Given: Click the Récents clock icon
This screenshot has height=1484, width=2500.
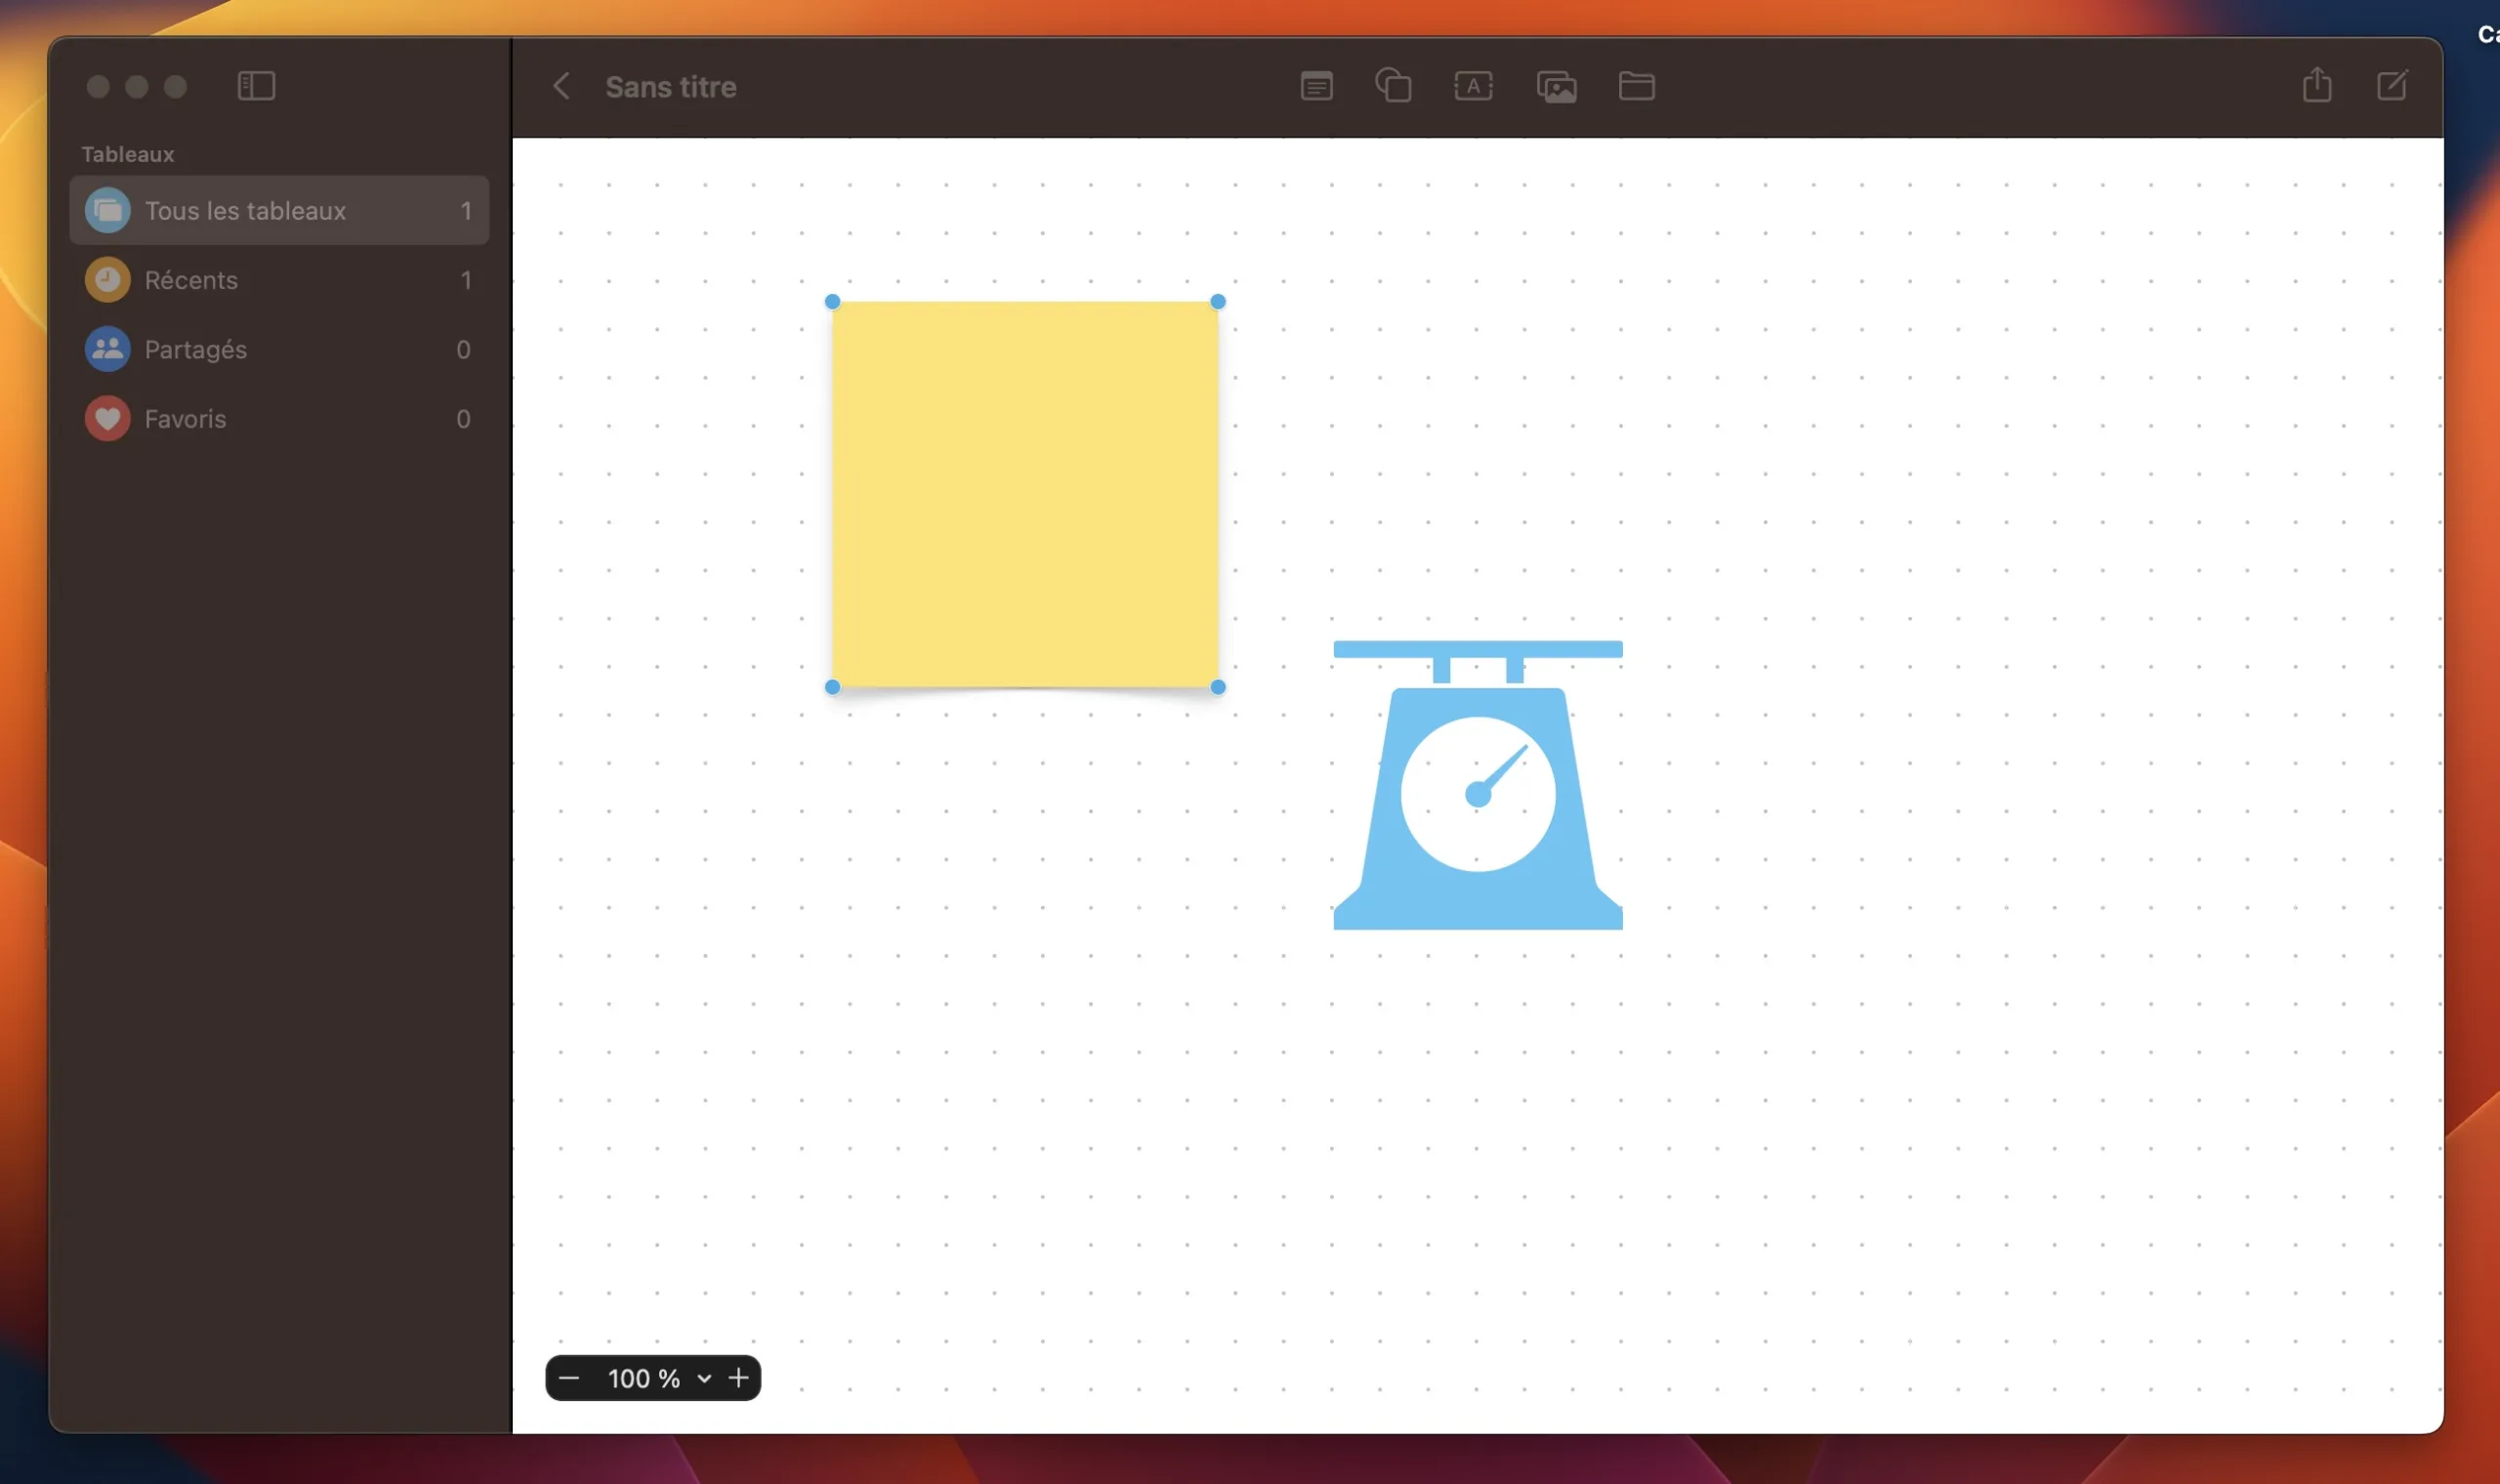Looking at the screenshot, I should tap(107, 280).
